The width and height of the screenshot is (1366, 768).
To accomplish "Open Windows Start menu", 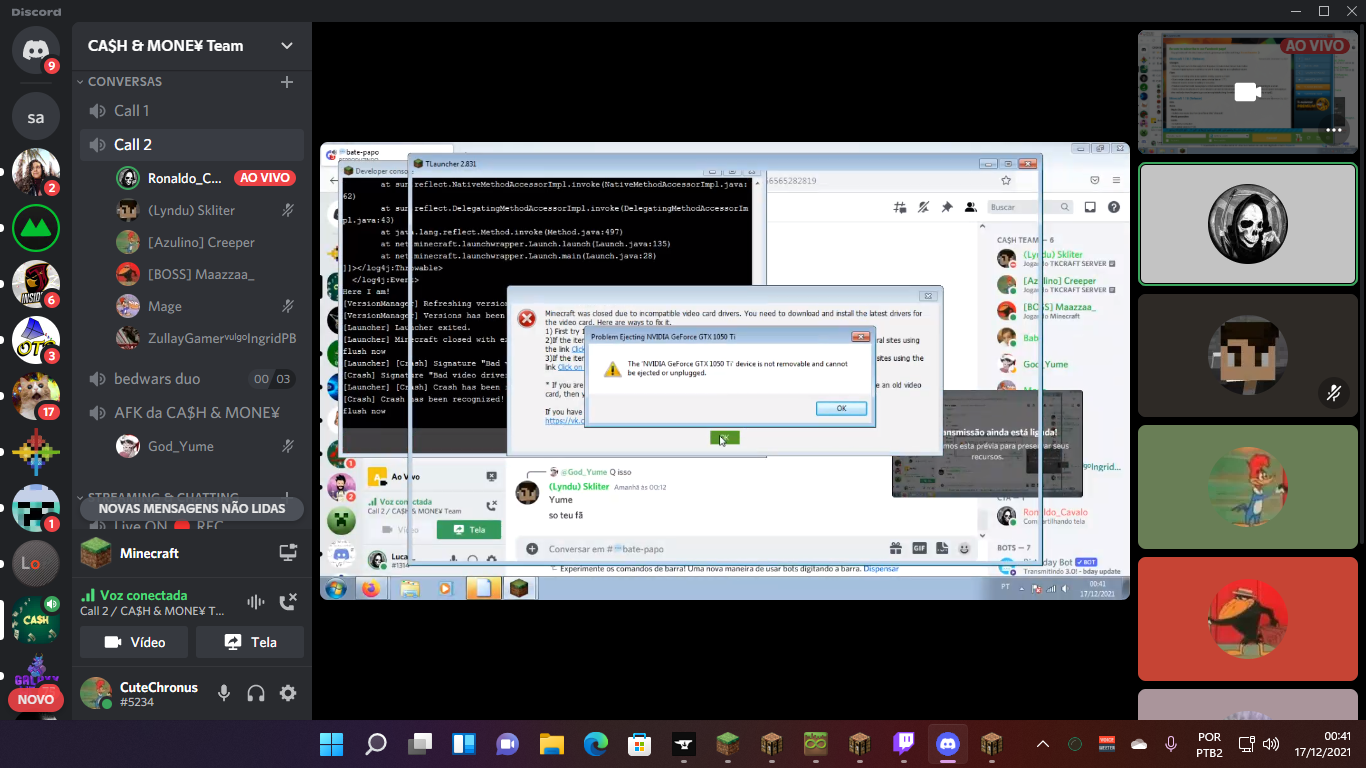I will pyautogui.click(x=331, y=744).
